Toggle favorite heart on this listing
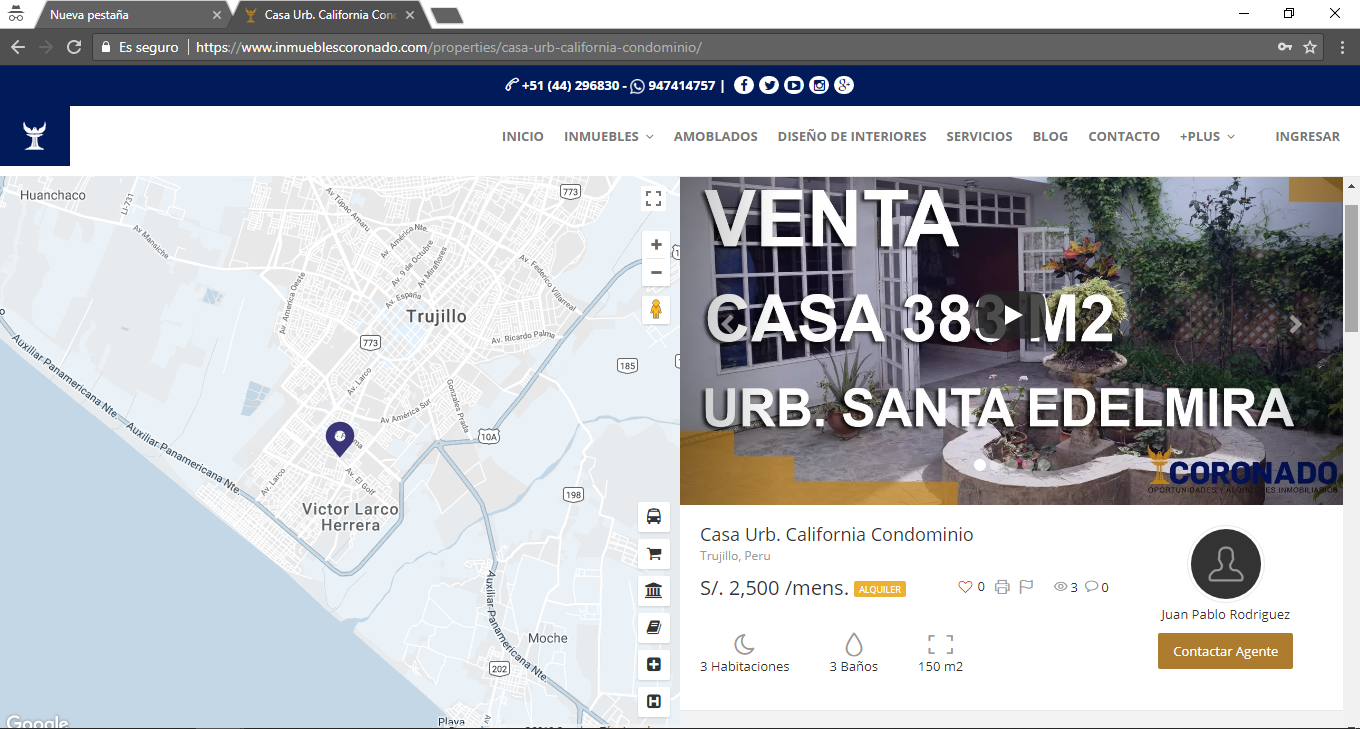Screen dimensions: 1360x729 (x=965, y=587)
